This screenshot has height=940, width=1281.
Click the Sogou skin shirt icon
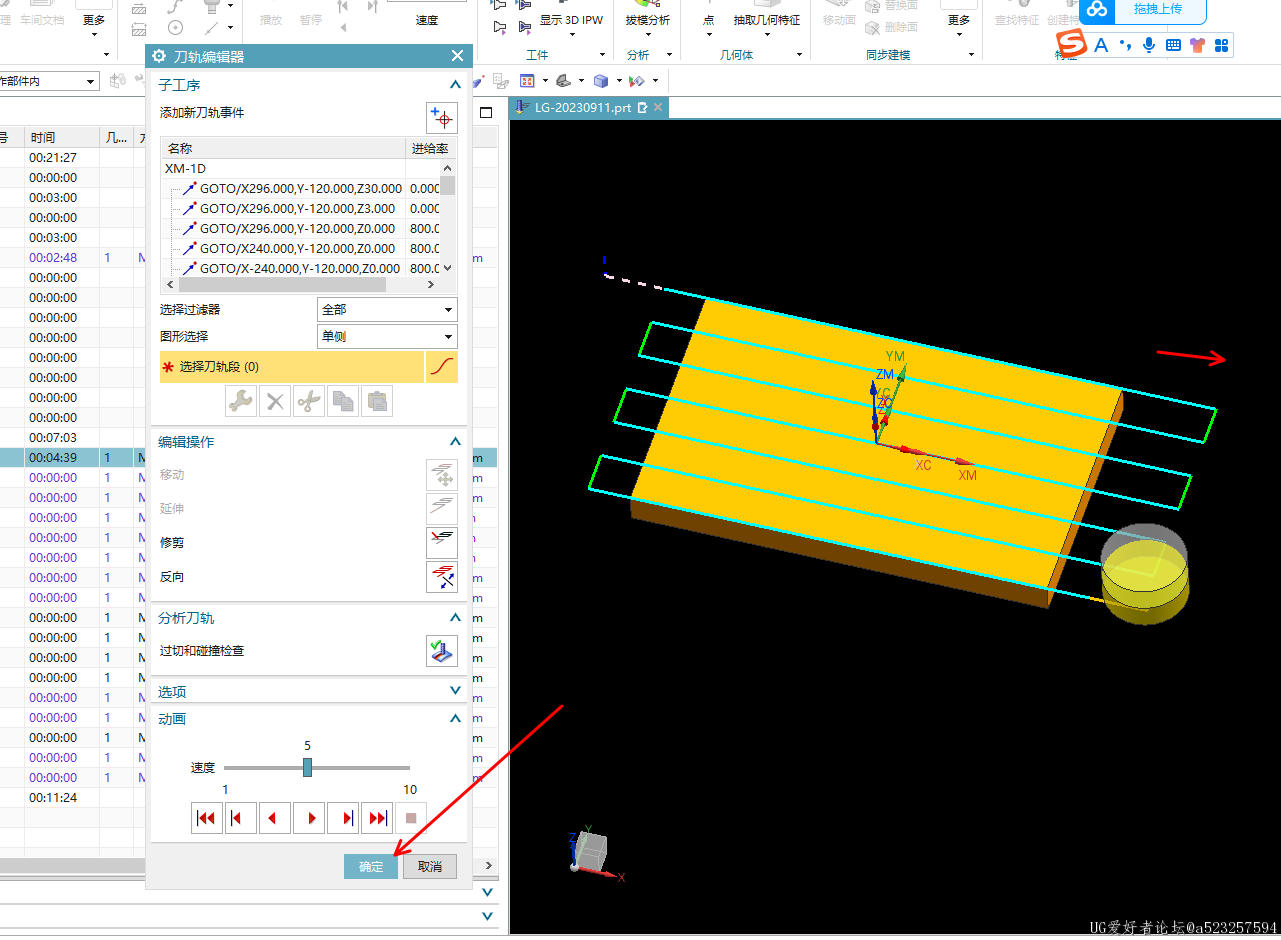coord(1197,45)
